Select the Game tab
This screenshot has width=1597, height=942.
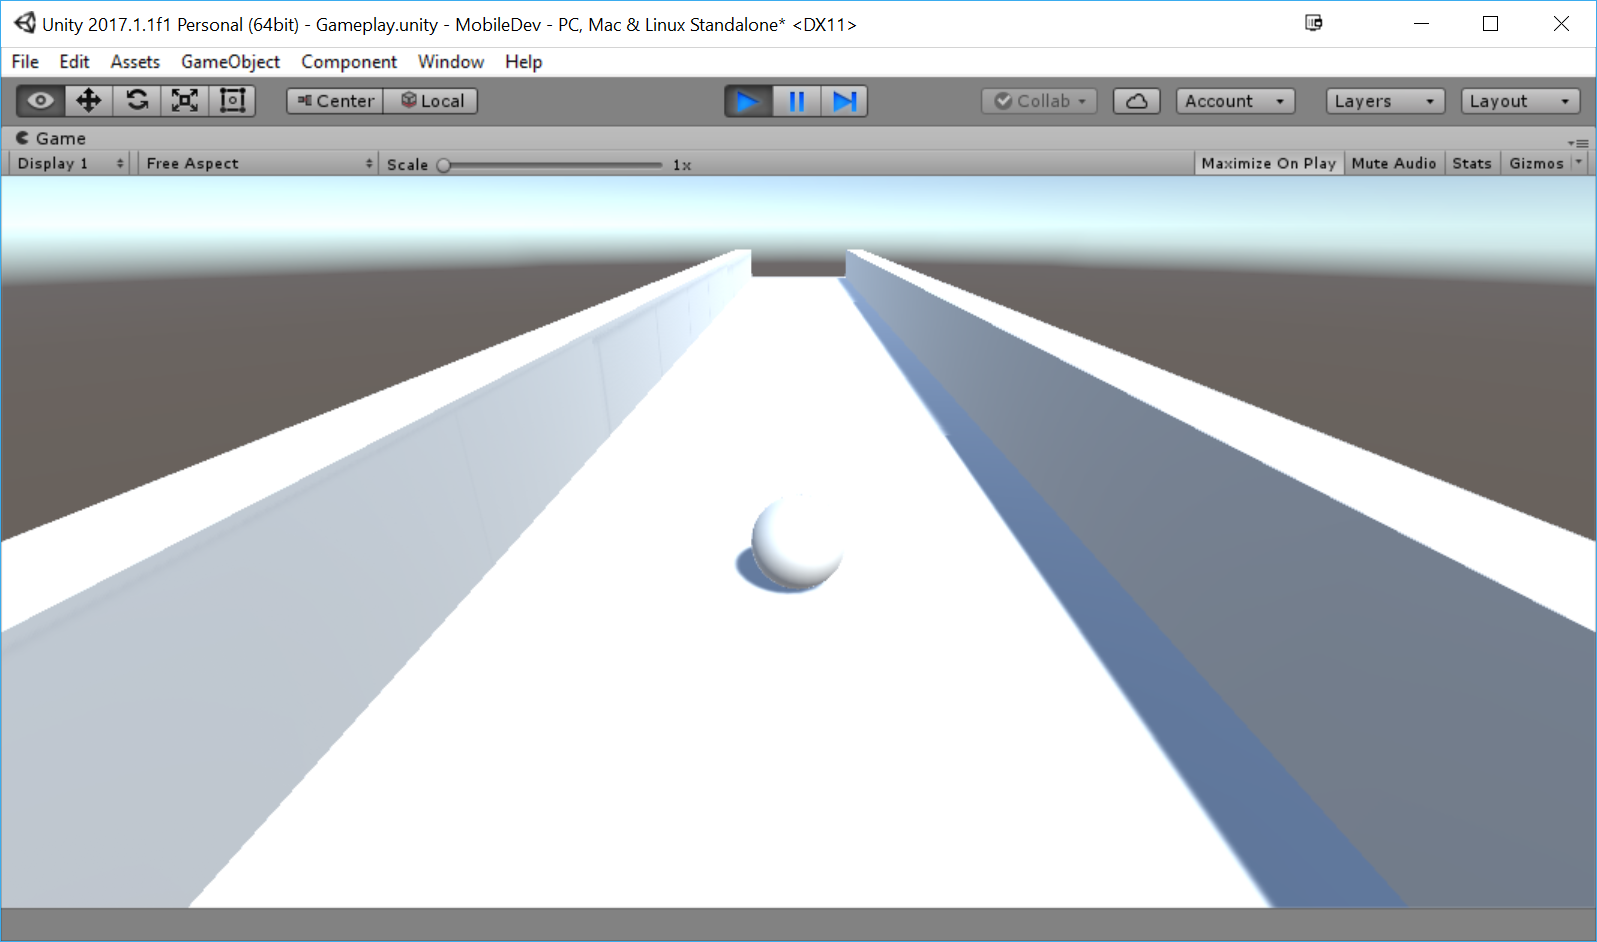click(x=51, y=138)
